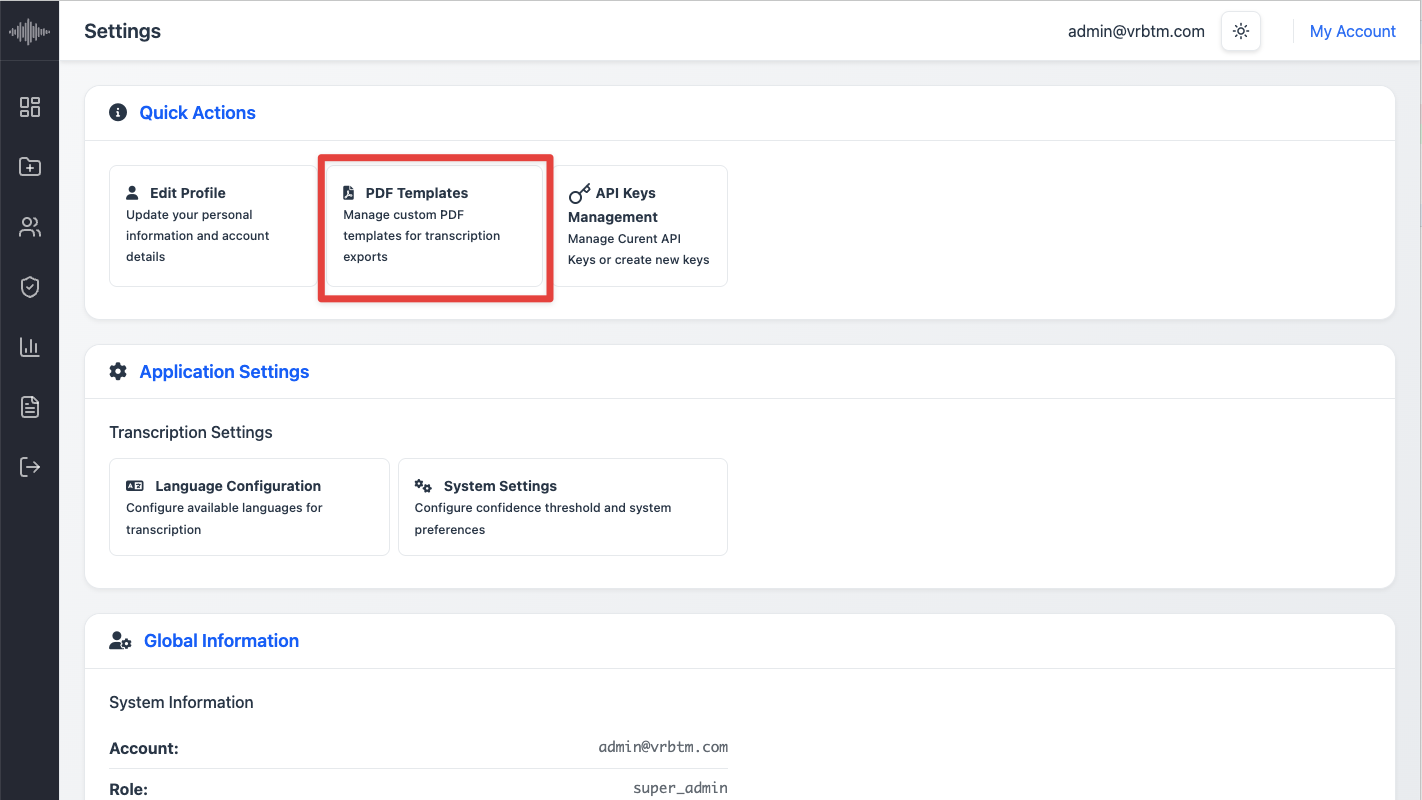Open My Account link
Screen dimensions: 1422x800
(x=1352, y=31)
